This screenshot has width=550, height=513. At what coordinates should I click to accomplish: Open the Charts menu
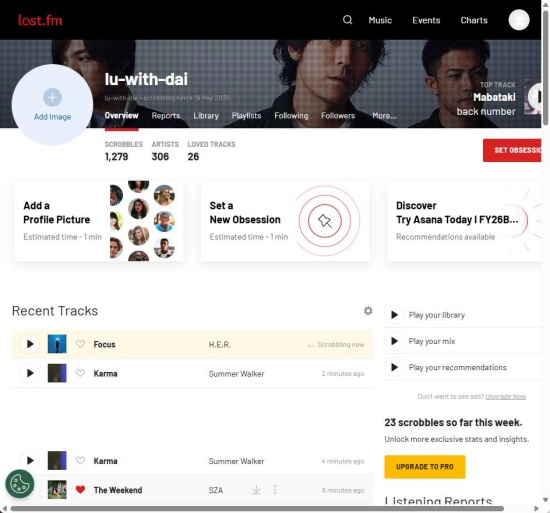pyautogui.click(x=474, y=20)
